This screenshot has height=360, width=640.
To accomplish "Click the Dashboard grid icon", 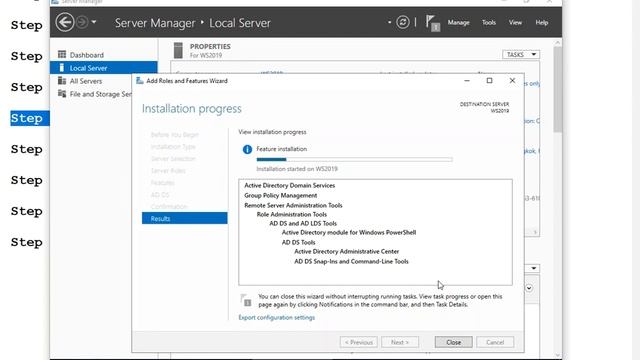I will click(62, 54).
